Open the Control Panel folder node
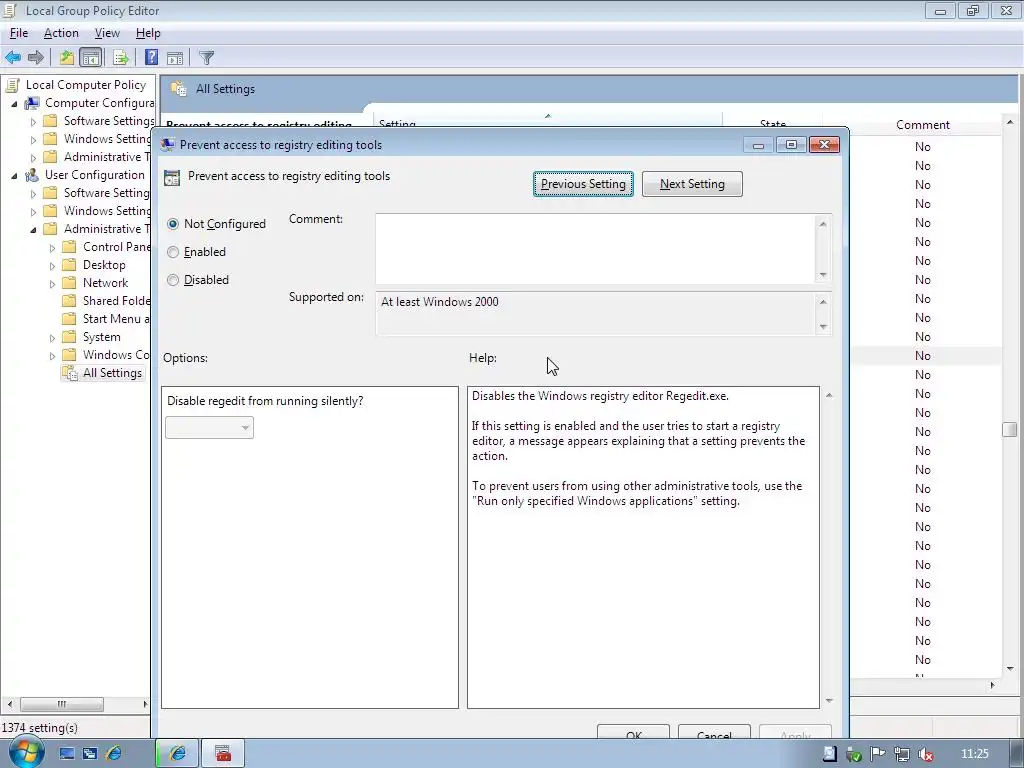The image size is (1024, 768). (116, 247)
